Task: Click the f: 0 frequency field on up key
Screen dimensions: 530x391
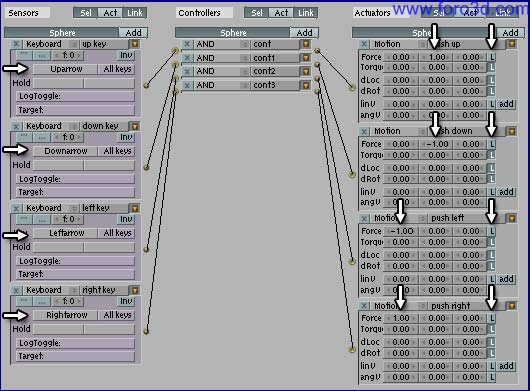Action: pyautogui.click(x=68, y=55)
